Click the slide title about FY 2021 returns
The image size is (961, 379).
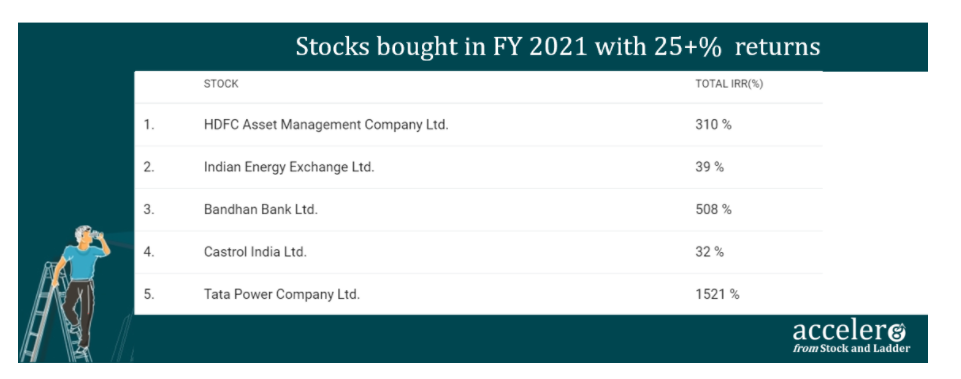pos(558,47)
